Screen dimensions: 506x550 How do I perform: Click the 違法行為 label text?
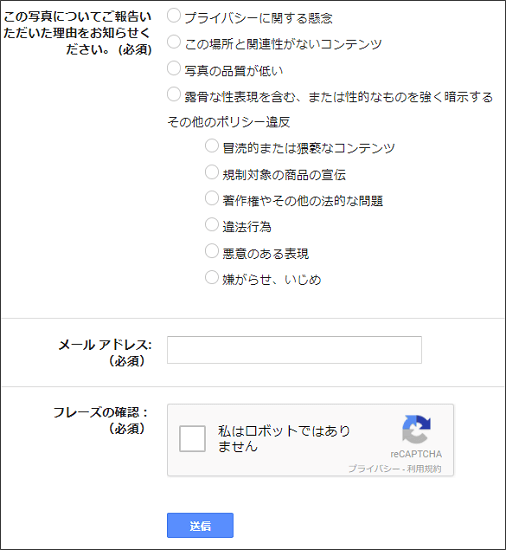(x=247, y=227)
